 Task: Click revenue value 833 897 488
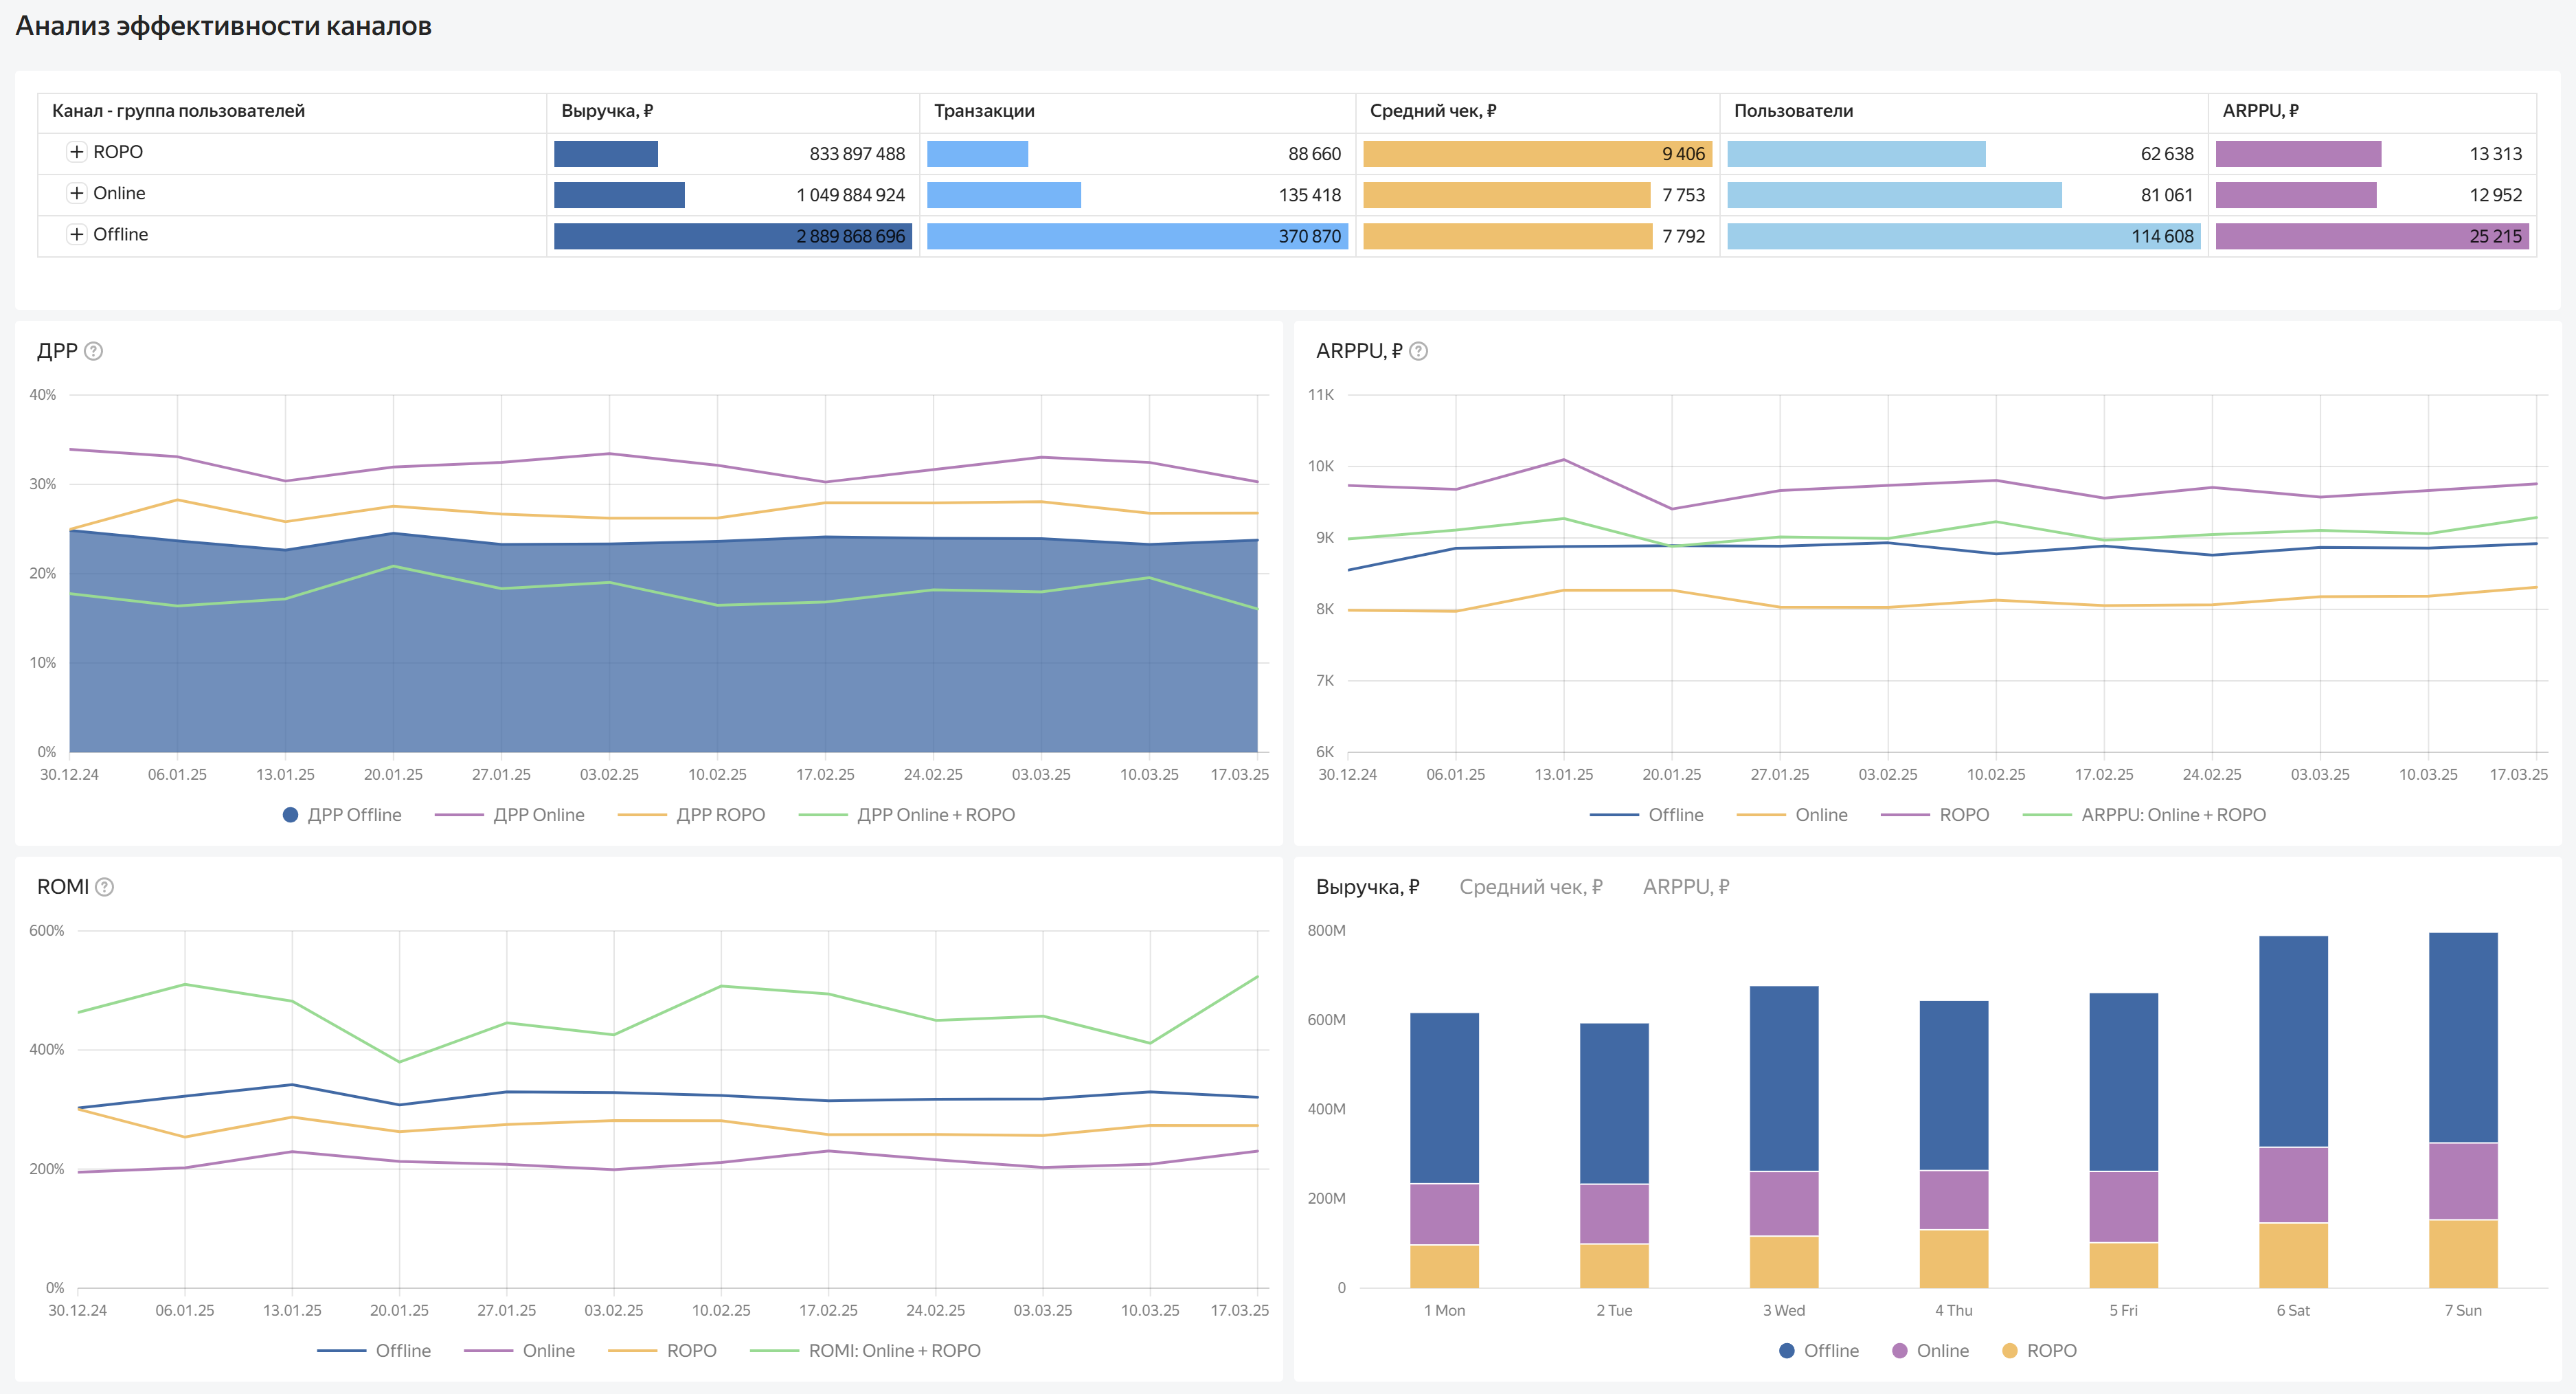tap(857, 154)
